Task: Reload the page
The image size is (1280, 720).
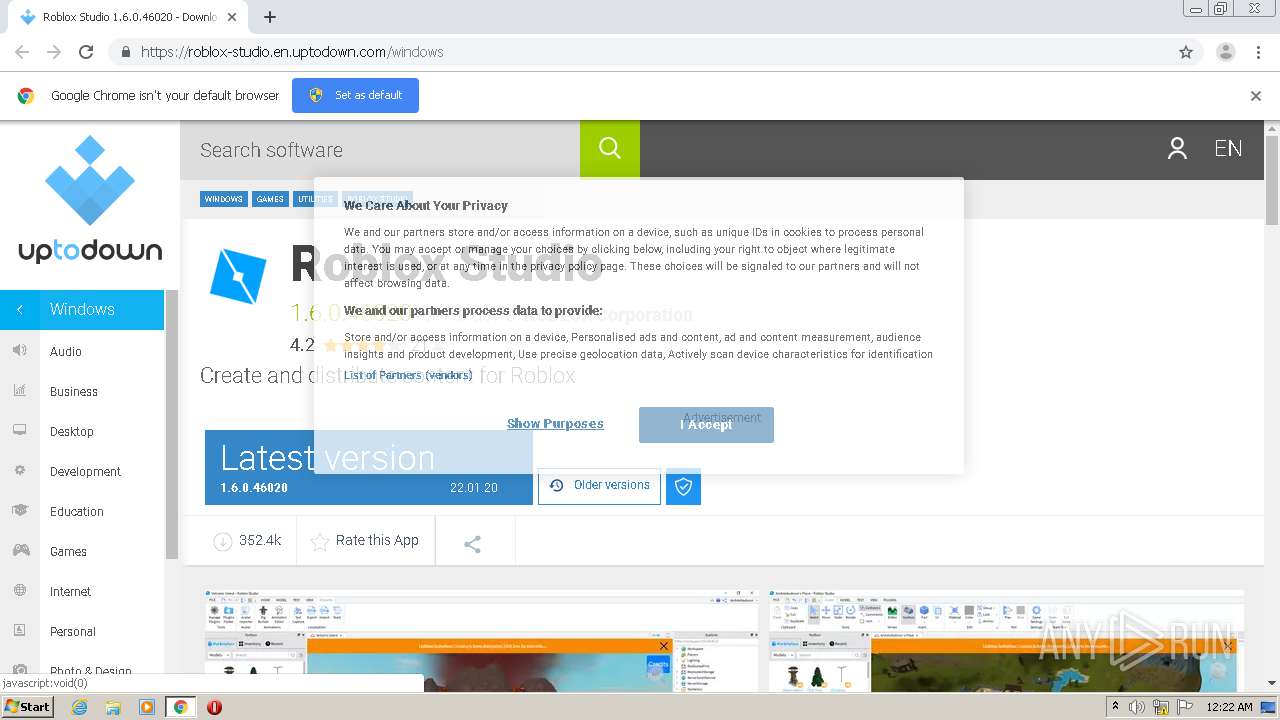Action: (86, 52)
